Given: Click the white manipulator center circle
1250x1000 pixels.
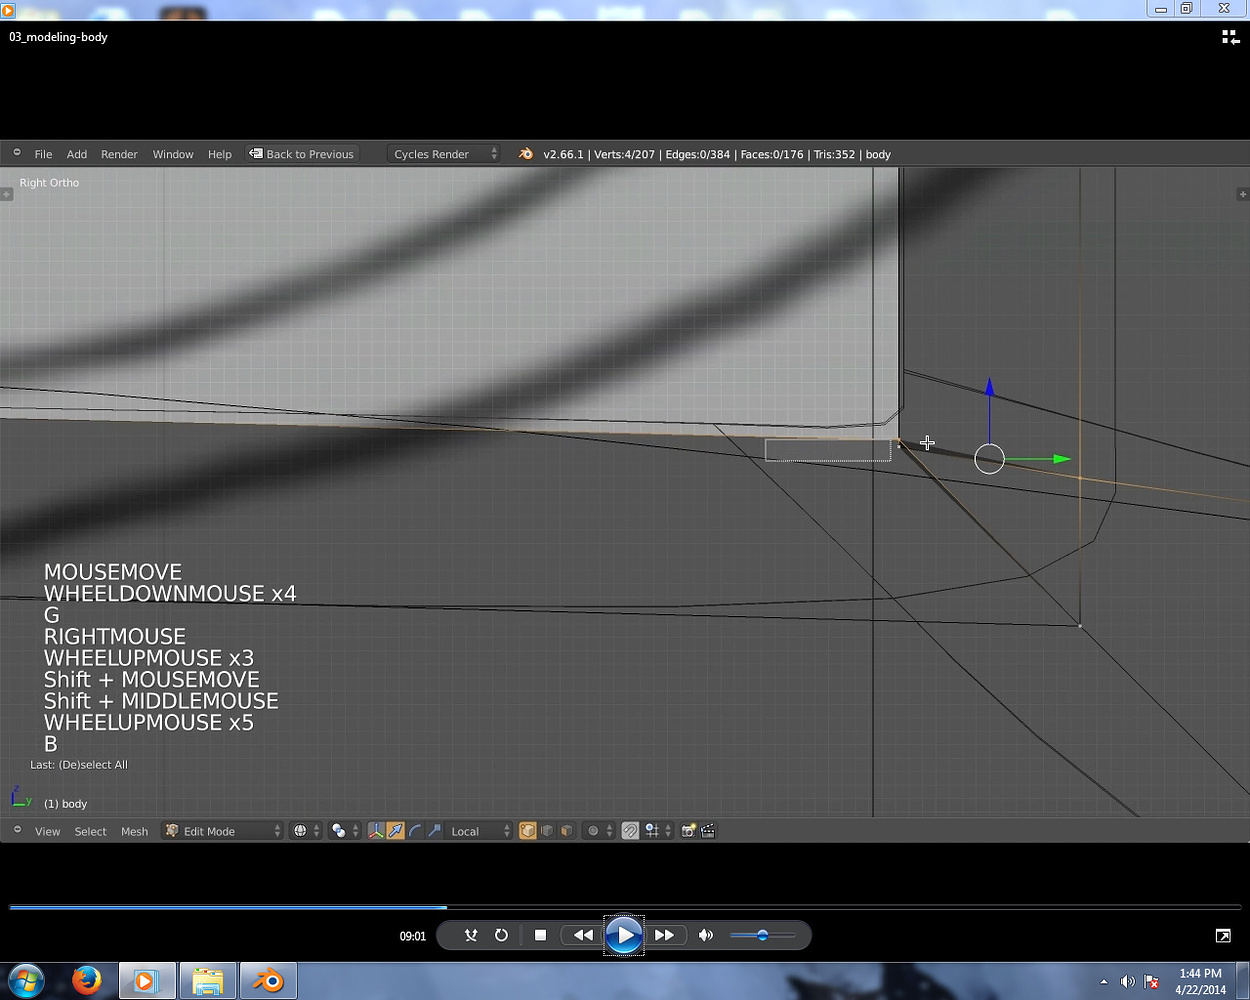Looking at the screenshot, I should click(989, 459).
